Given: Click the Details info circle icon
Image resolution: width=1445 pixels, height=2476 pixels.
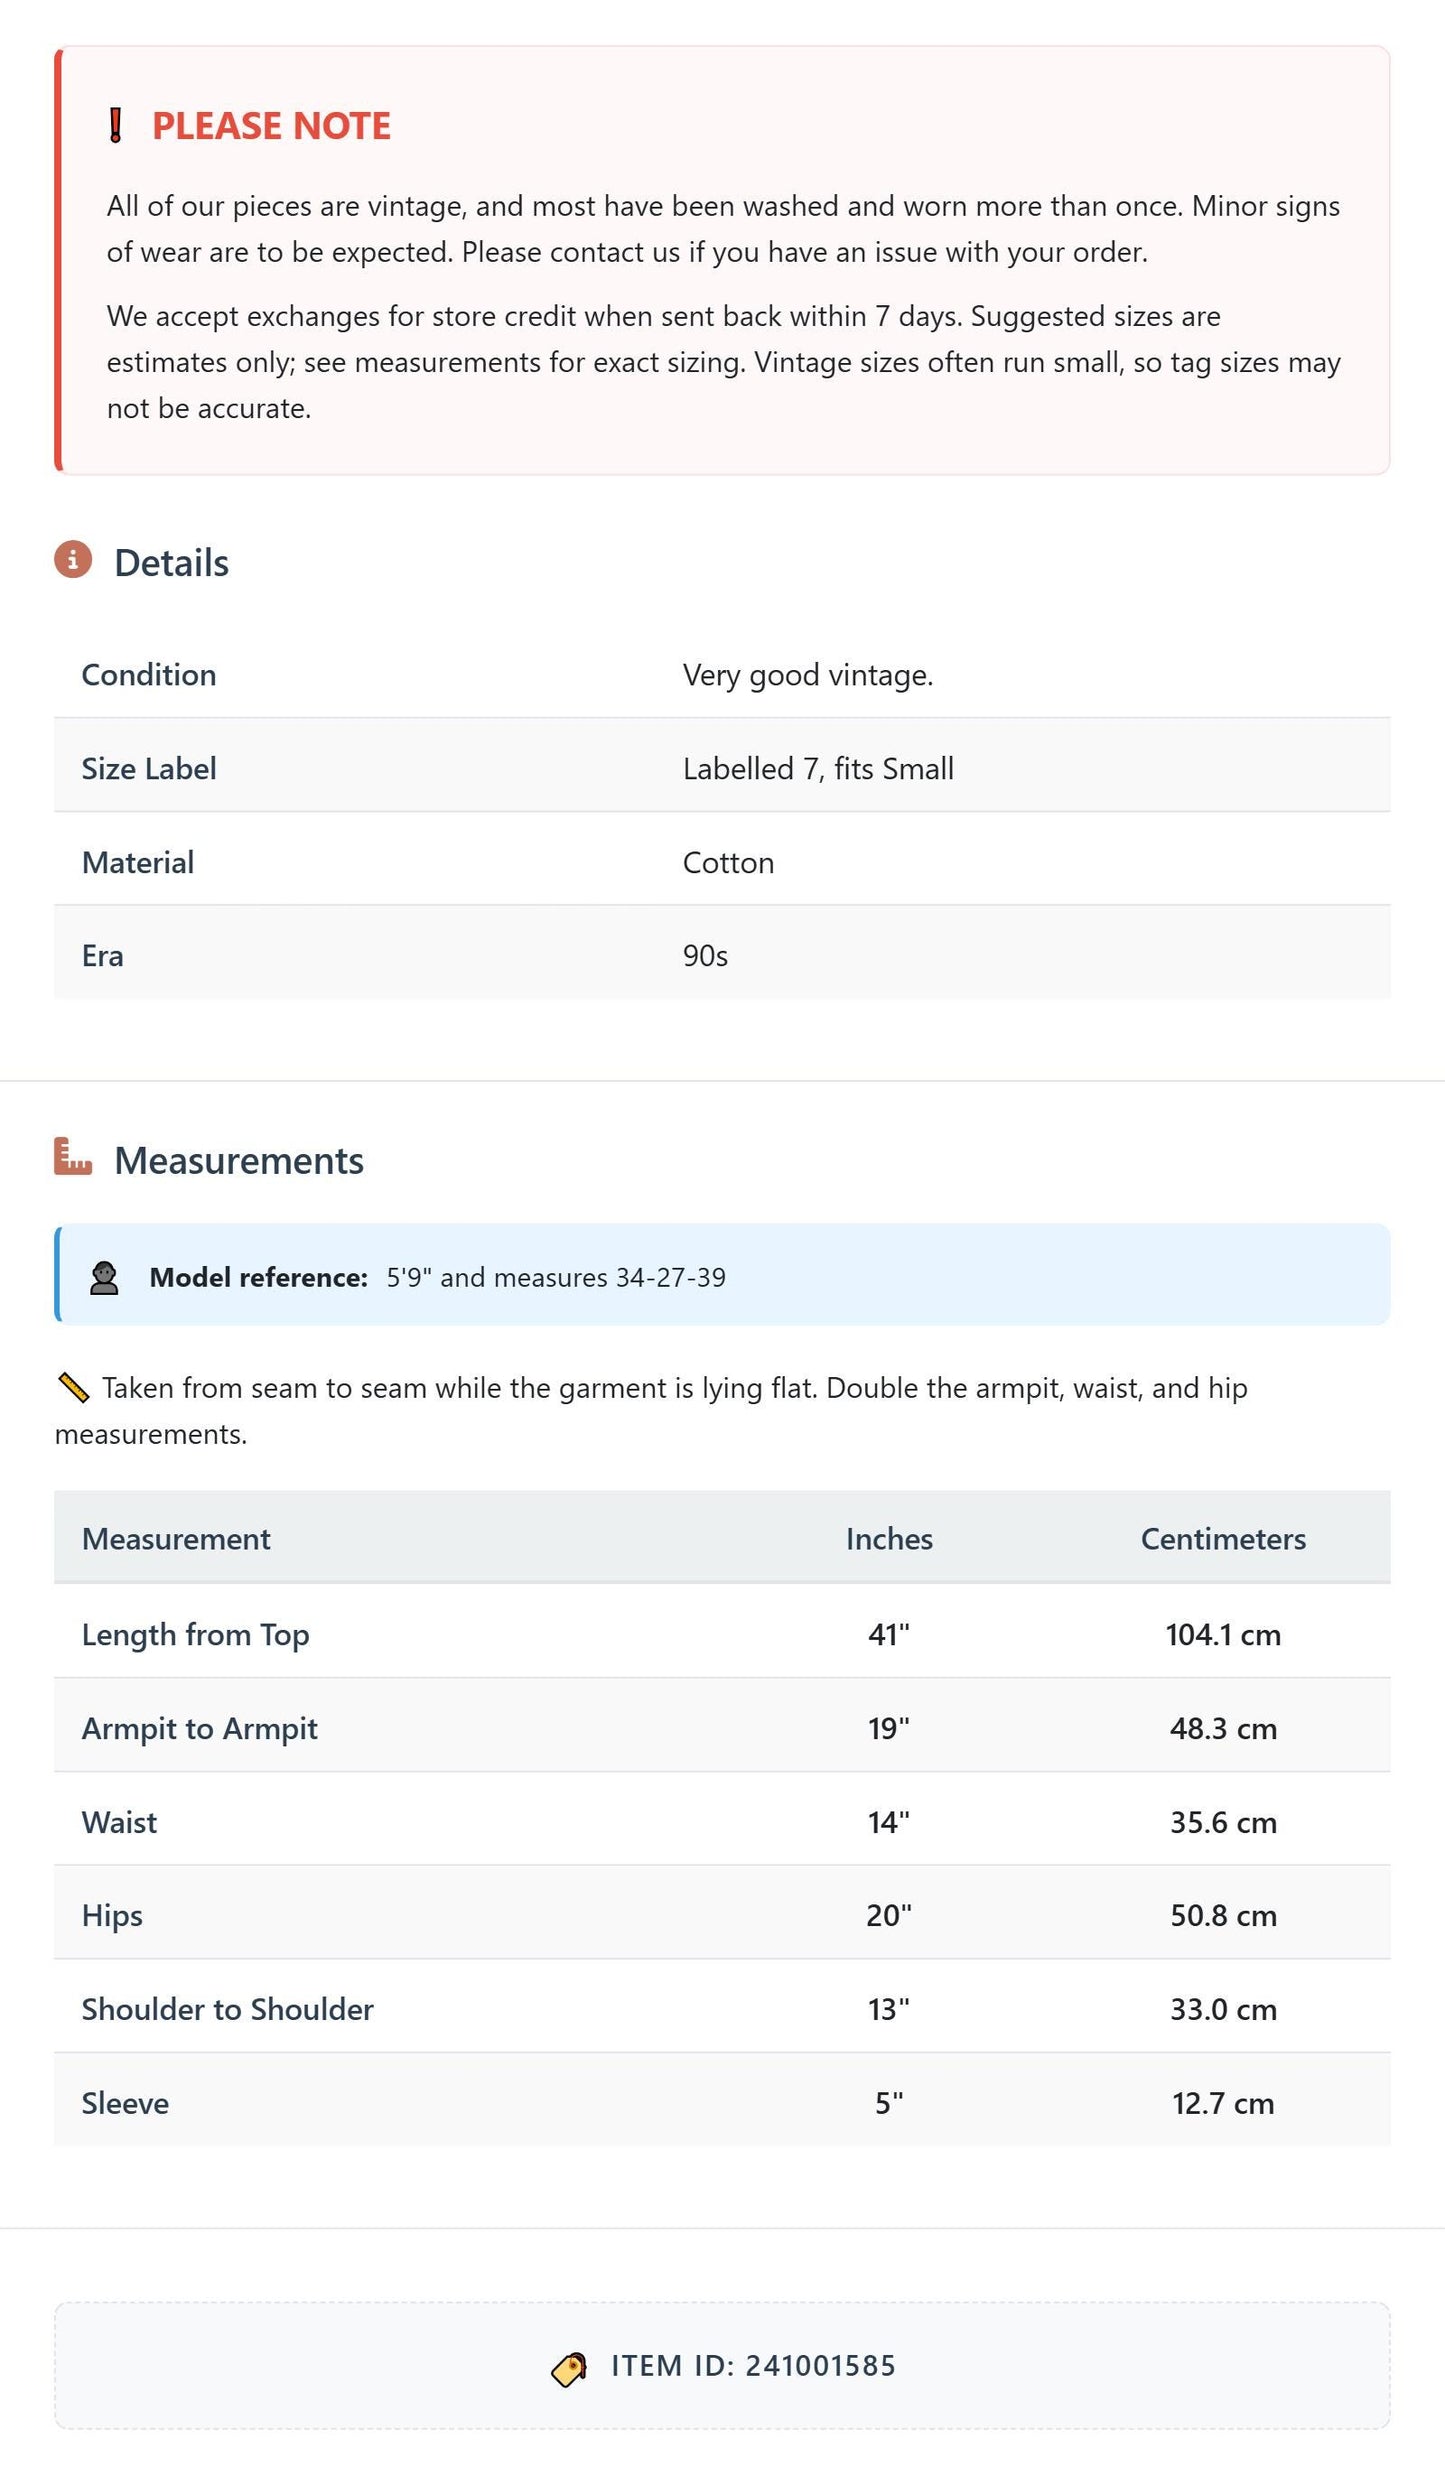Looking at the screenshot, I should pyautogui.click(x=73, y=560).
